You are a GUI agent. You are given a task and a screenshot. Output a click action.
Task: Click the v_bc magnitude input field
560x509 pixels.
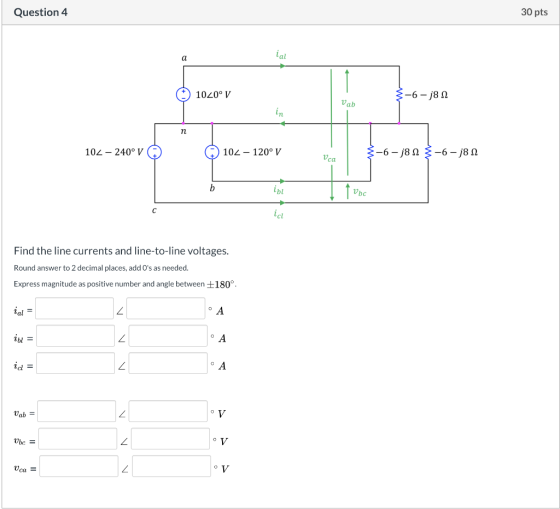coord(78,439)
